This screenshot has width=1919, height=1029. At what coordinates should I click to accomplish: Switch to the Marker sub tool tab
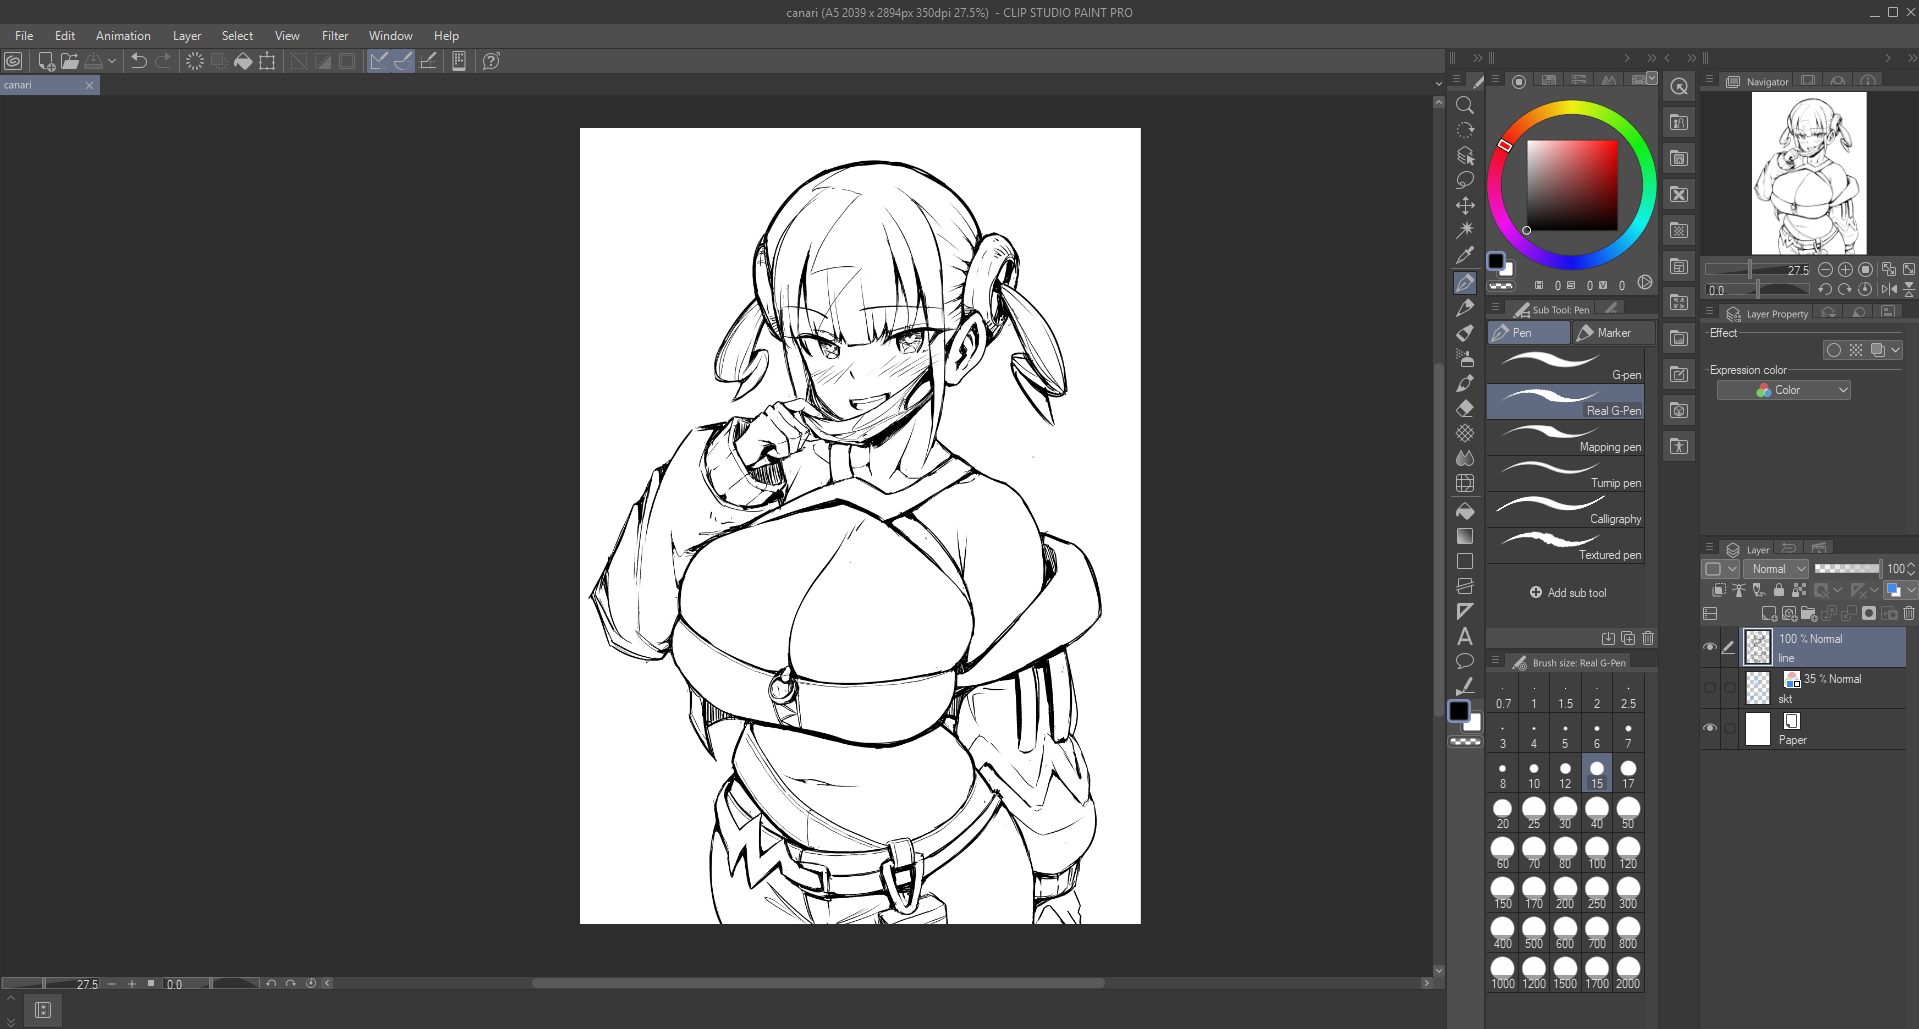[1613, 333]
